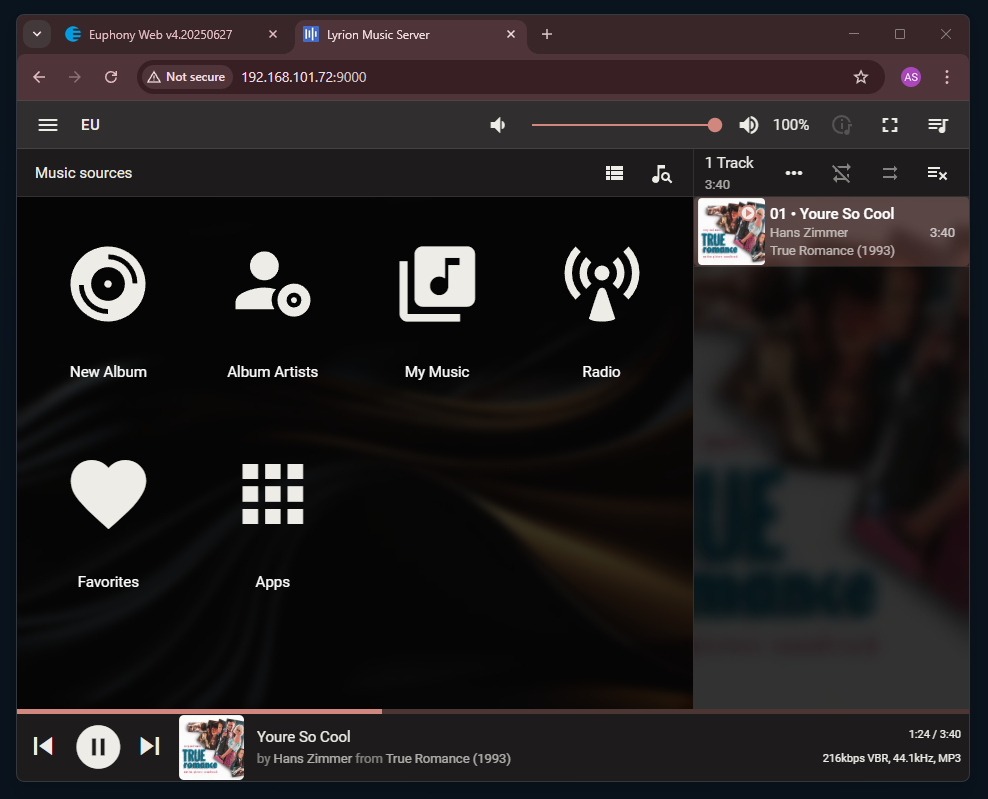Open the tab search dropdown
Screen dimensions: 988x799
pyautogui.click(x=37, y=34)
